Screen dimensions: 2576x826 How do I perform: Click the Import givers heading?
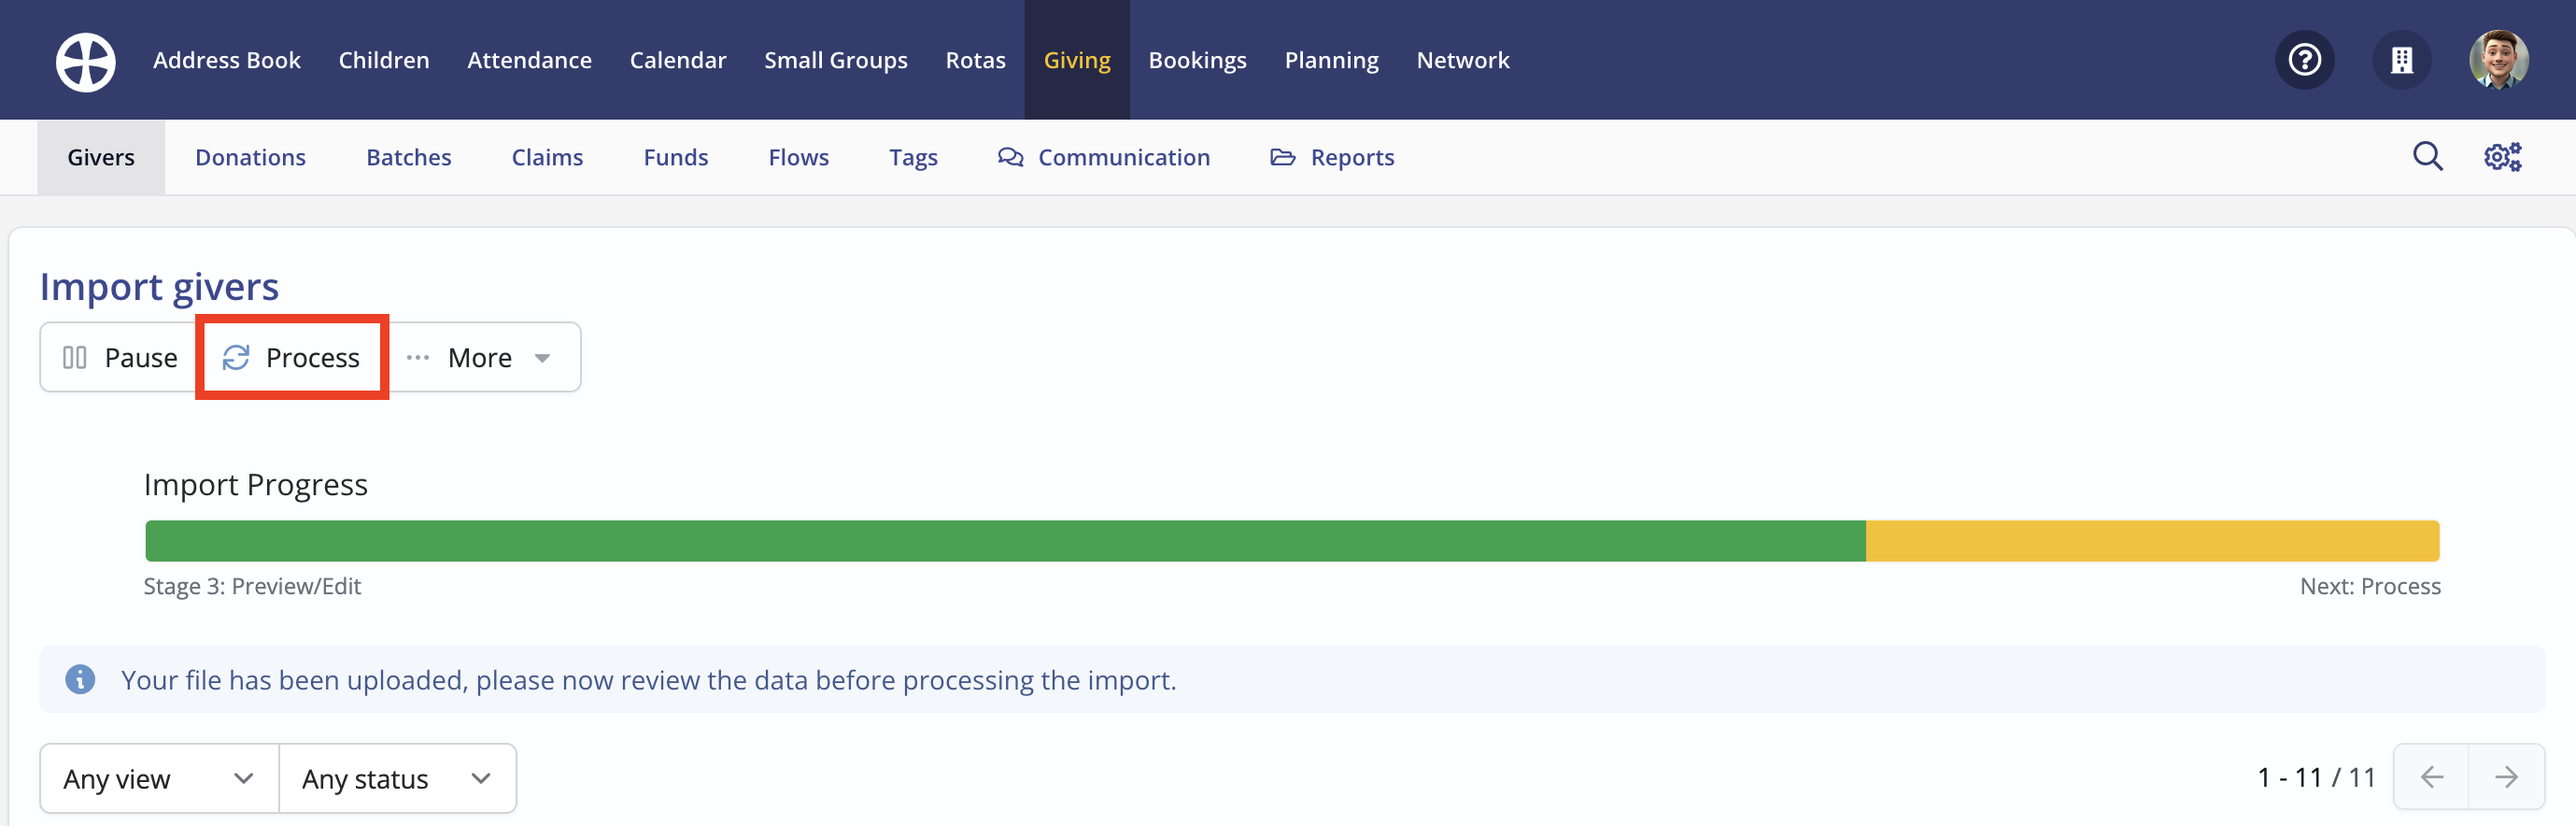pos(159,286)
